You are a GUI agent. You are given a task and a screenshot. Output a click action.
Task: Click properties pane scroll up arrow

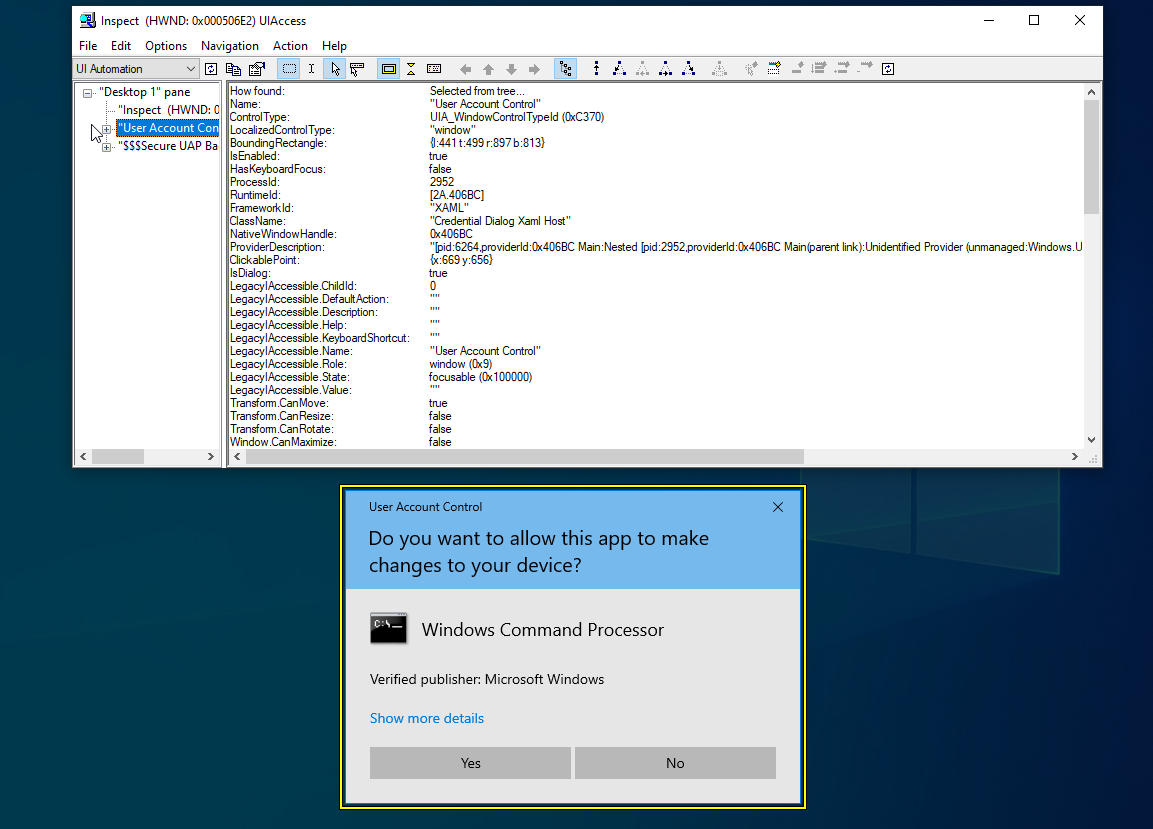[x=1091, y=92]
